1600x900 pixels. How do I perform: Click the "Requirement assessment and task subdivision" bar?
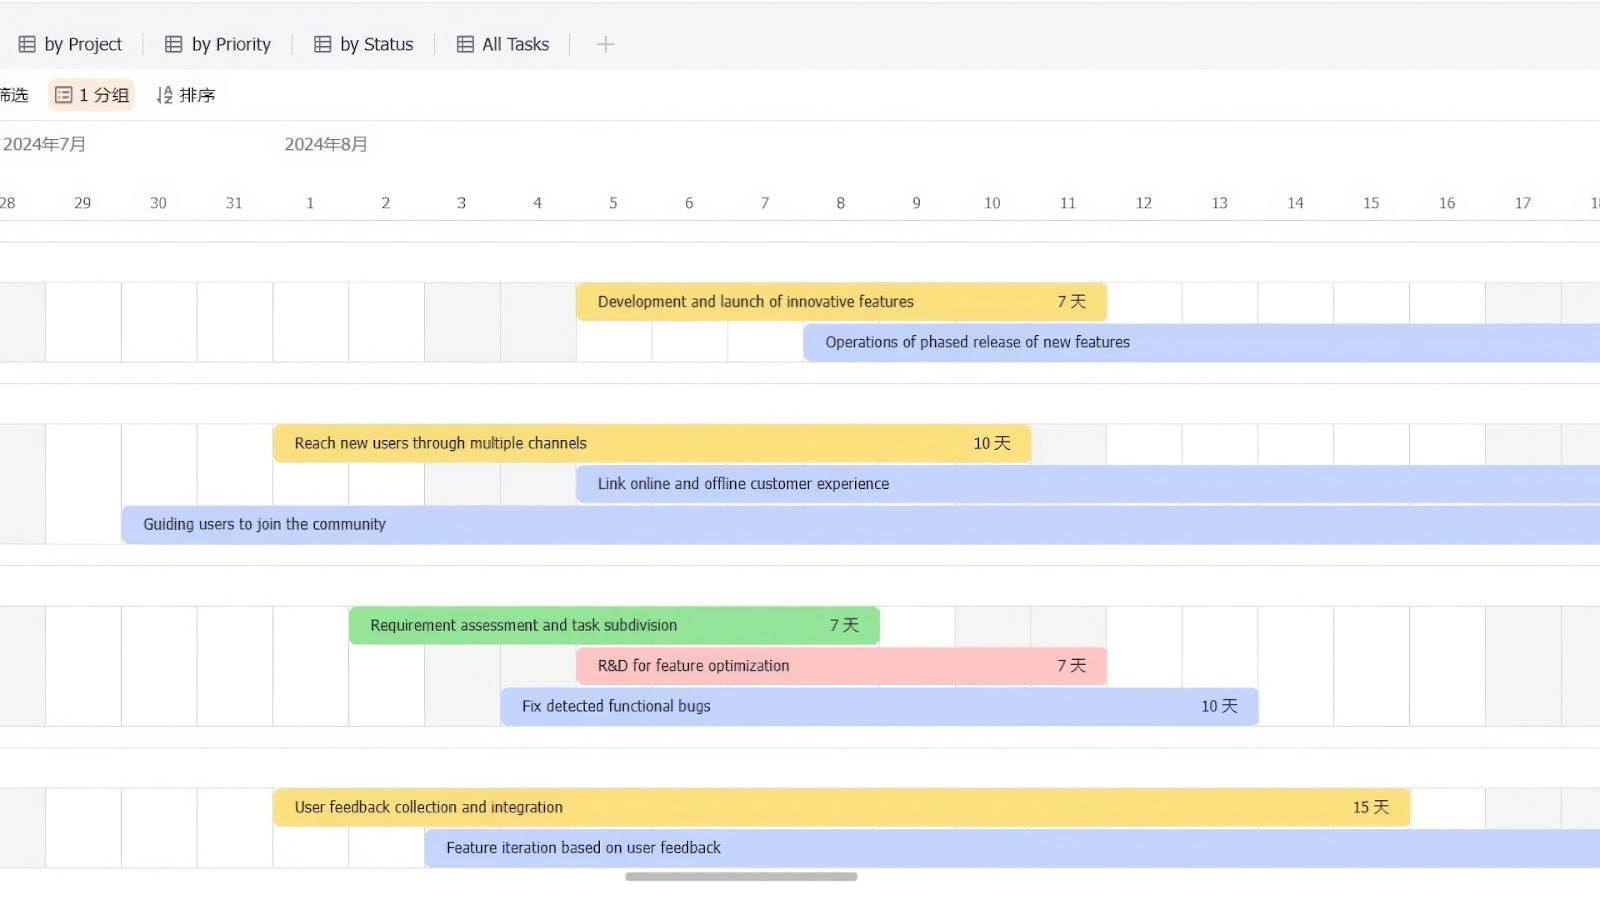[x=613, y=625]
